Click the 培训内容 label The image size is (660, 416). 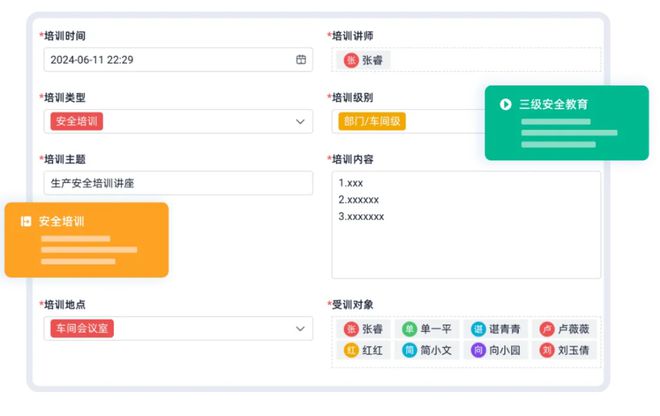tap(353, 159)
